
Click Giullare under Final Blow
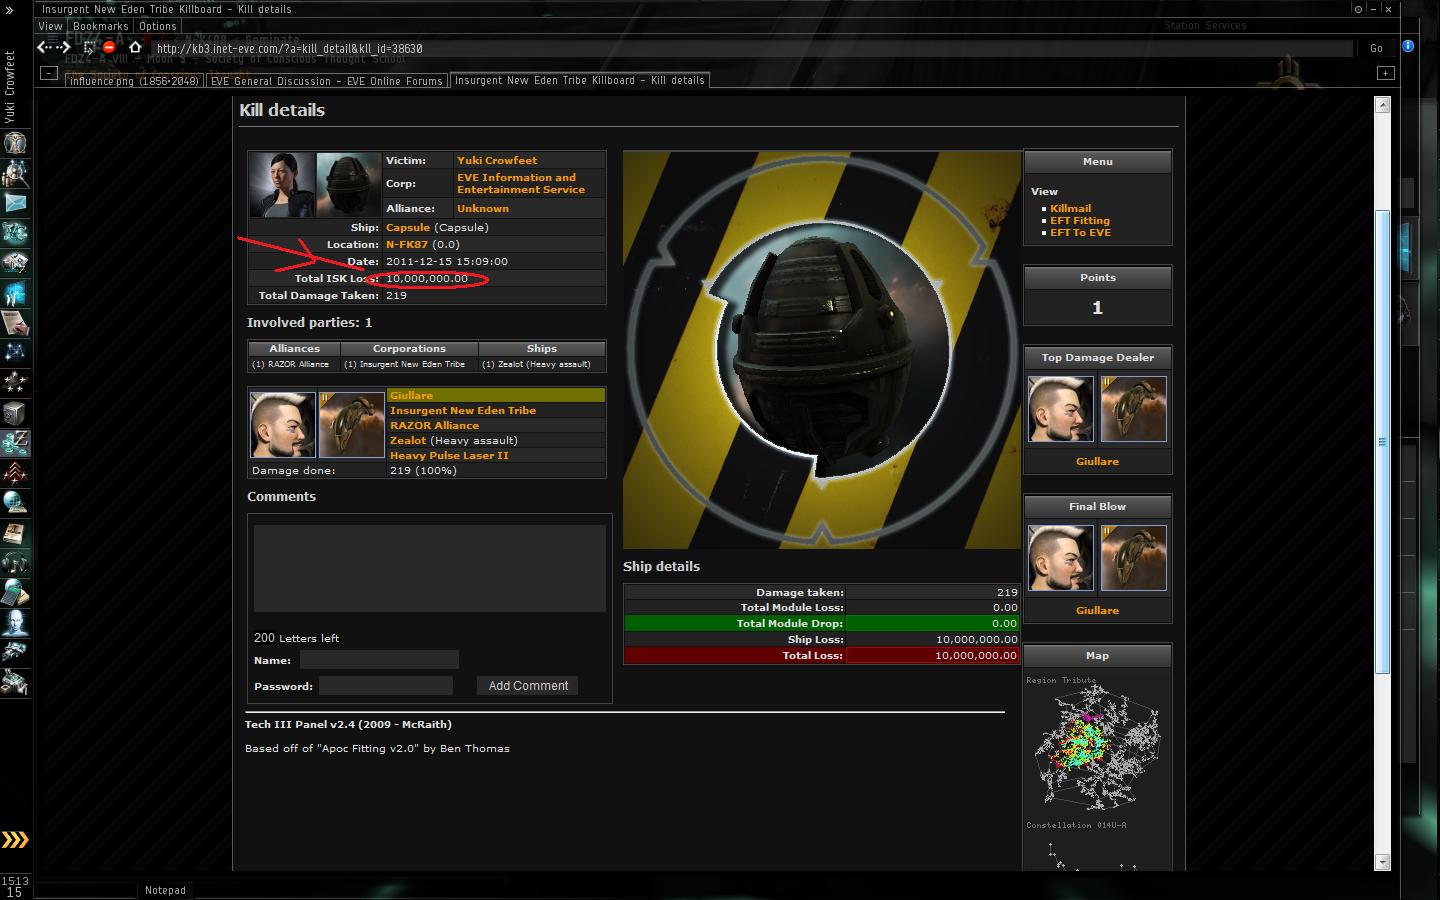(1097, 610)
